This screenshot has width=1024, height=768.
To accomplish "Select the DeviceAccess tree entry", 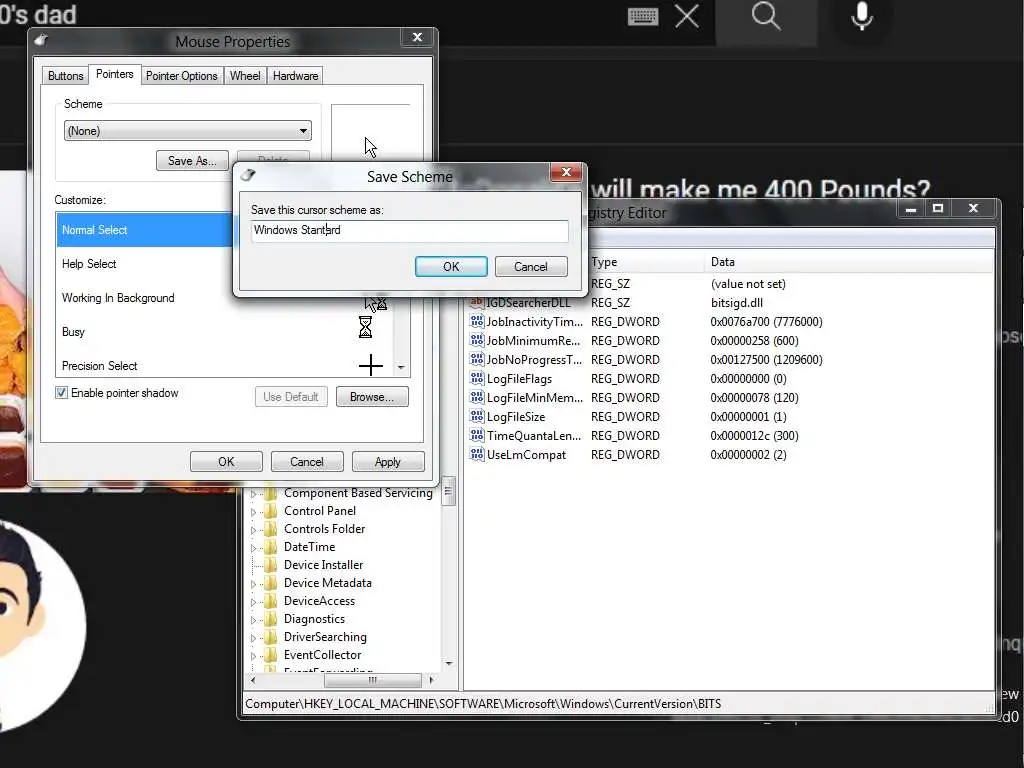I will click(x=319, y=601).
